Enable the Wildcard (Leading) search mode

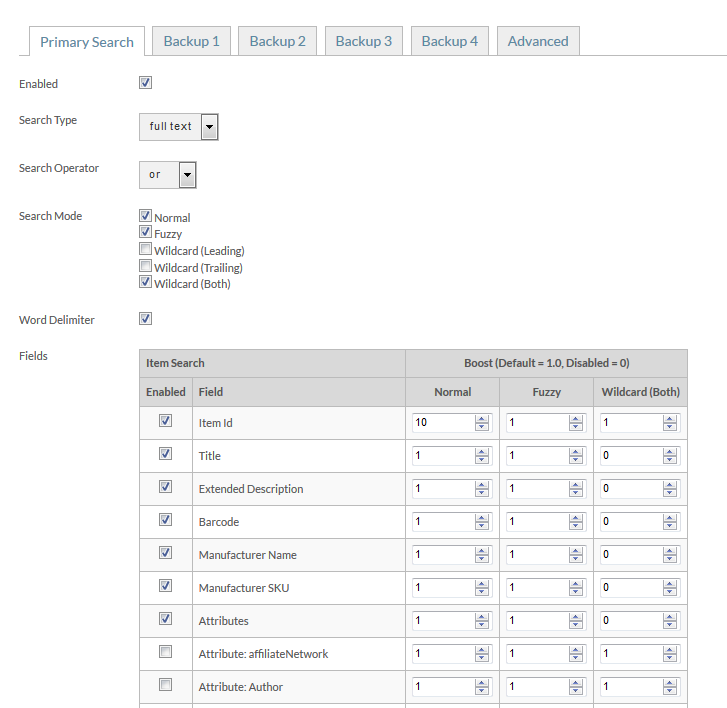146,249
